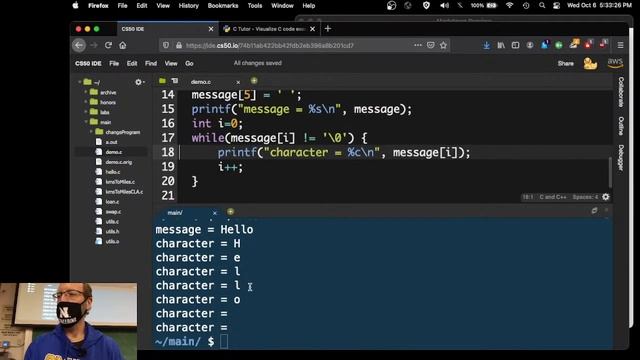Save page to Pocket icon
This screenshot has width=640, height=360.
431,45
